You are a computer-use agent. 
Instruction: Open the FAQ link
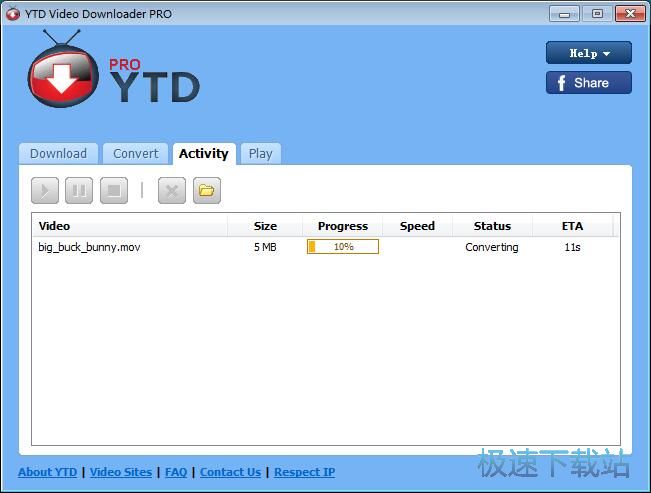tap(176, 472)
